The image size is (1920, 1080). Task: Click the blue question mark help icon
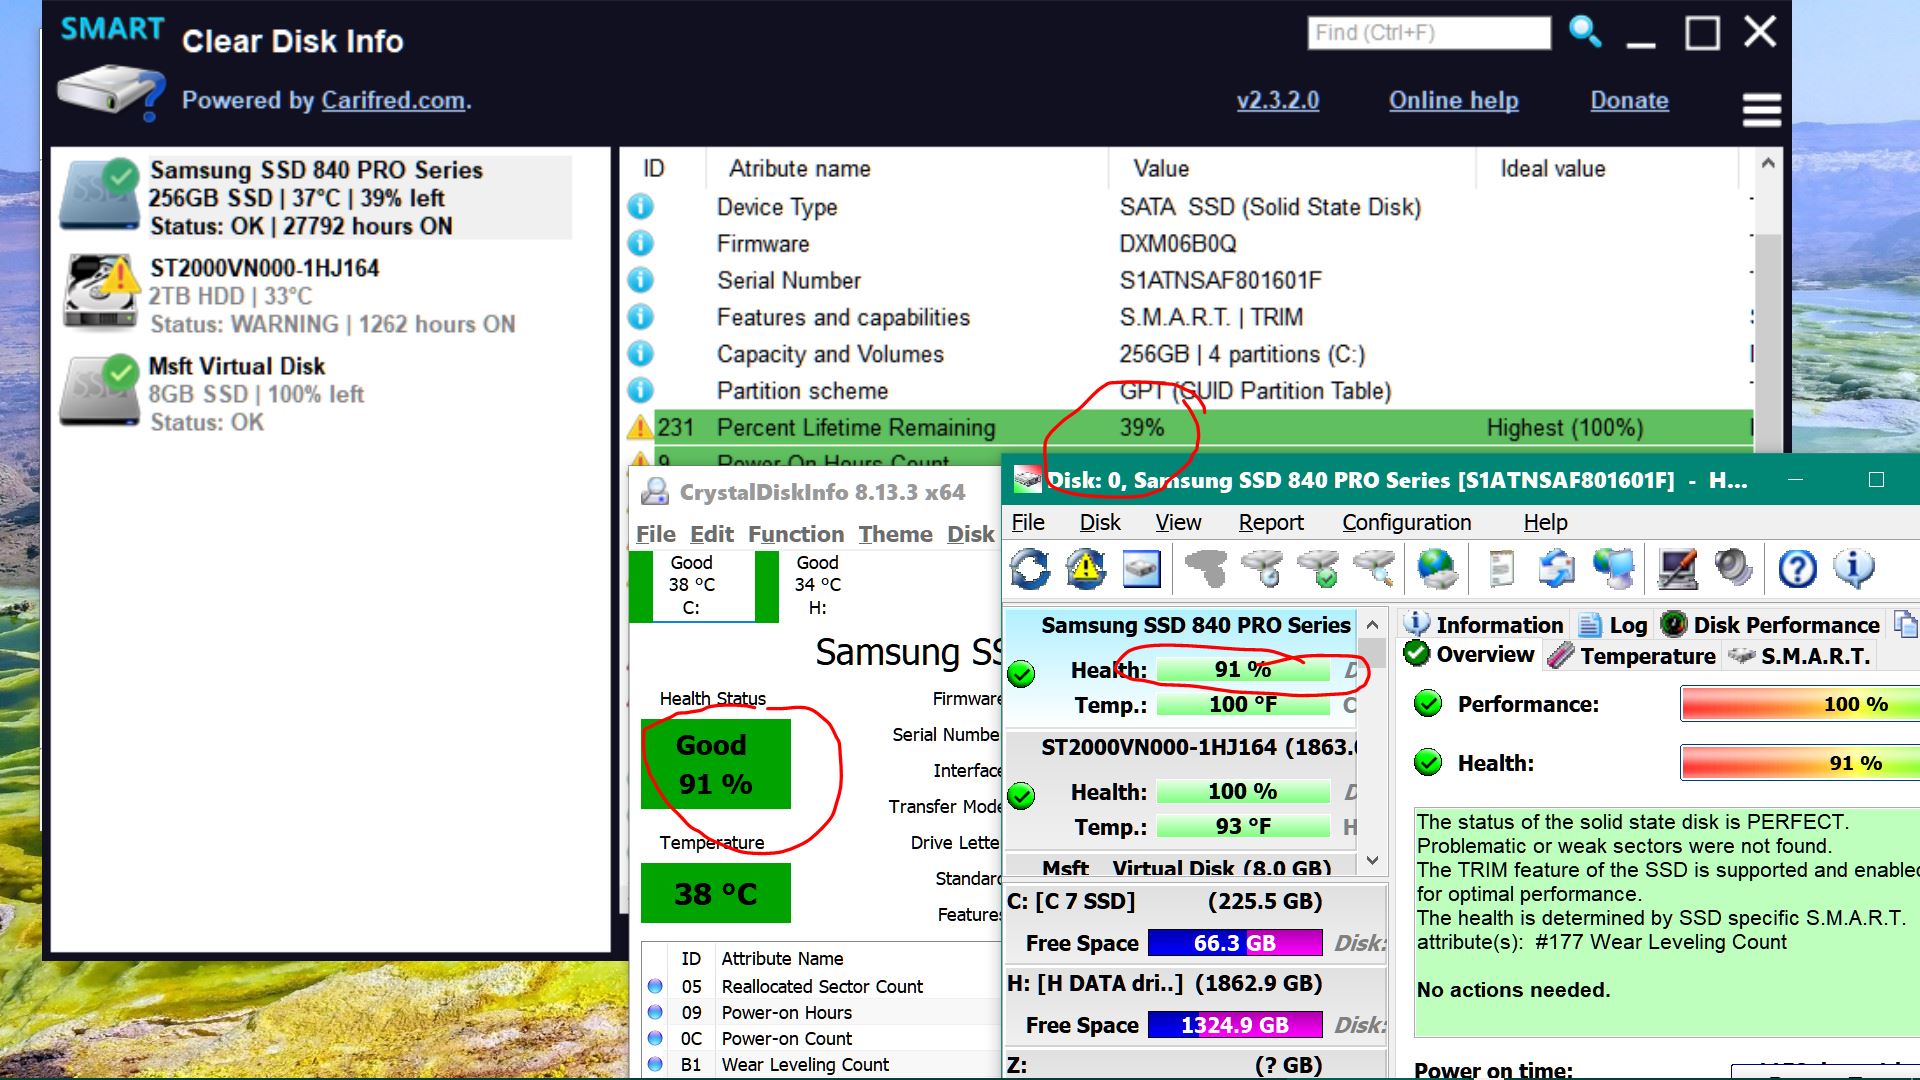coord(1797,569)
